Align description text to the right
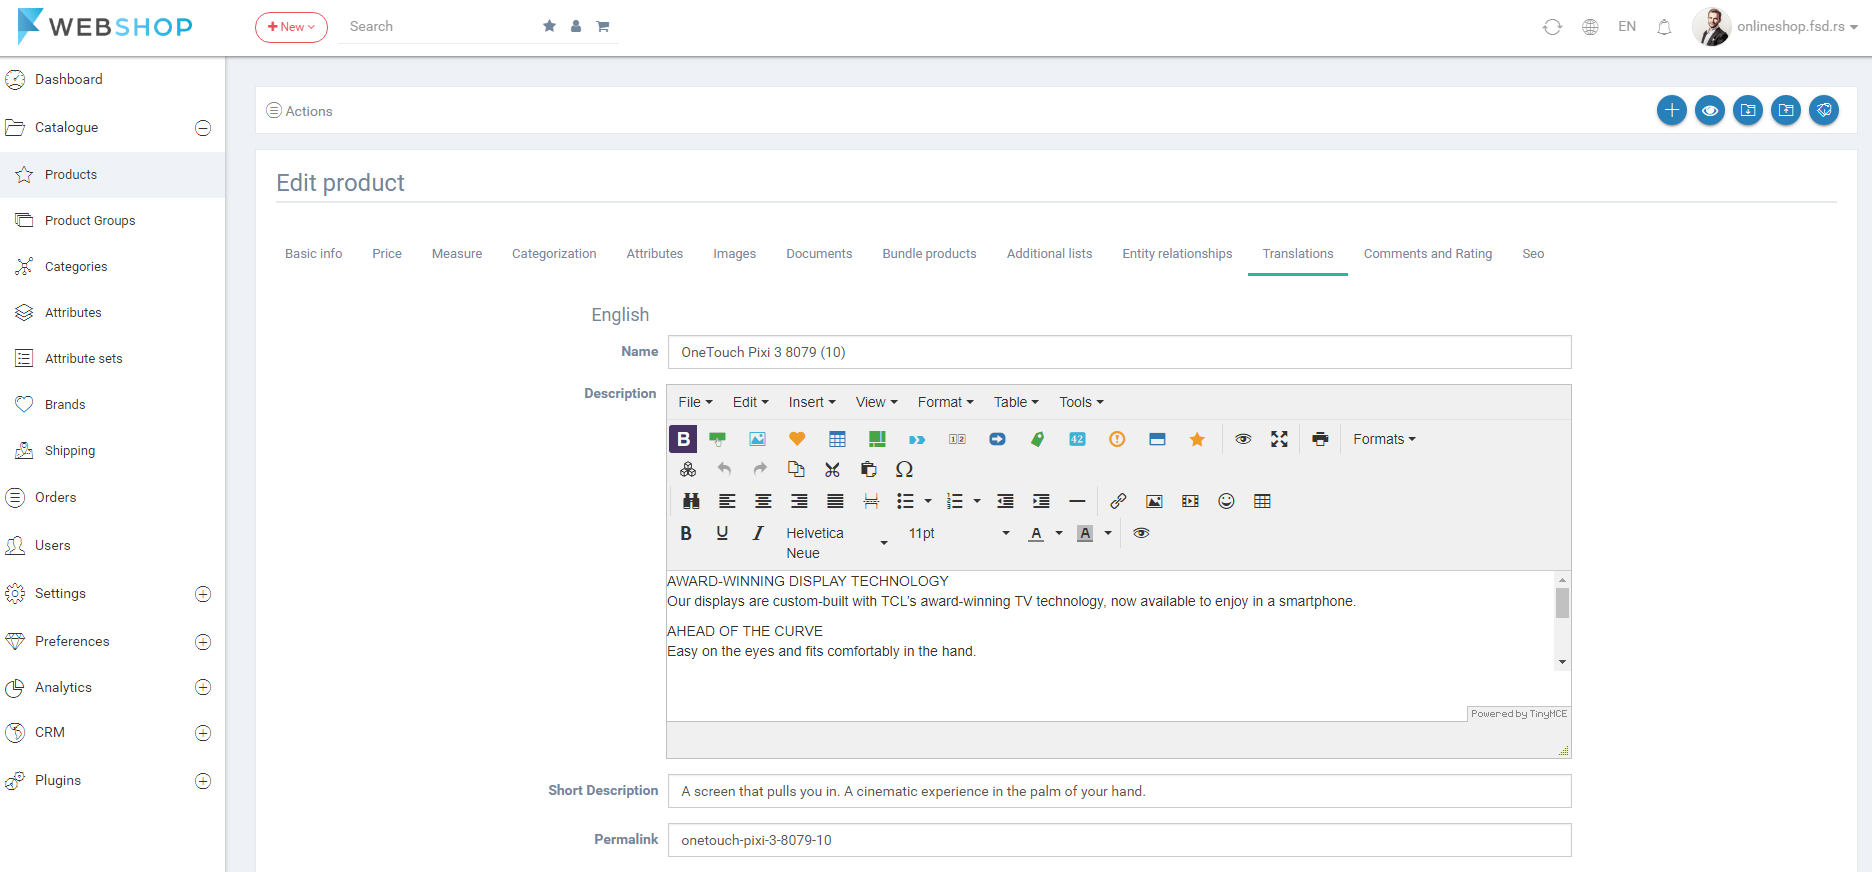This screenshot has height=872, width=1872. (799, 501)
